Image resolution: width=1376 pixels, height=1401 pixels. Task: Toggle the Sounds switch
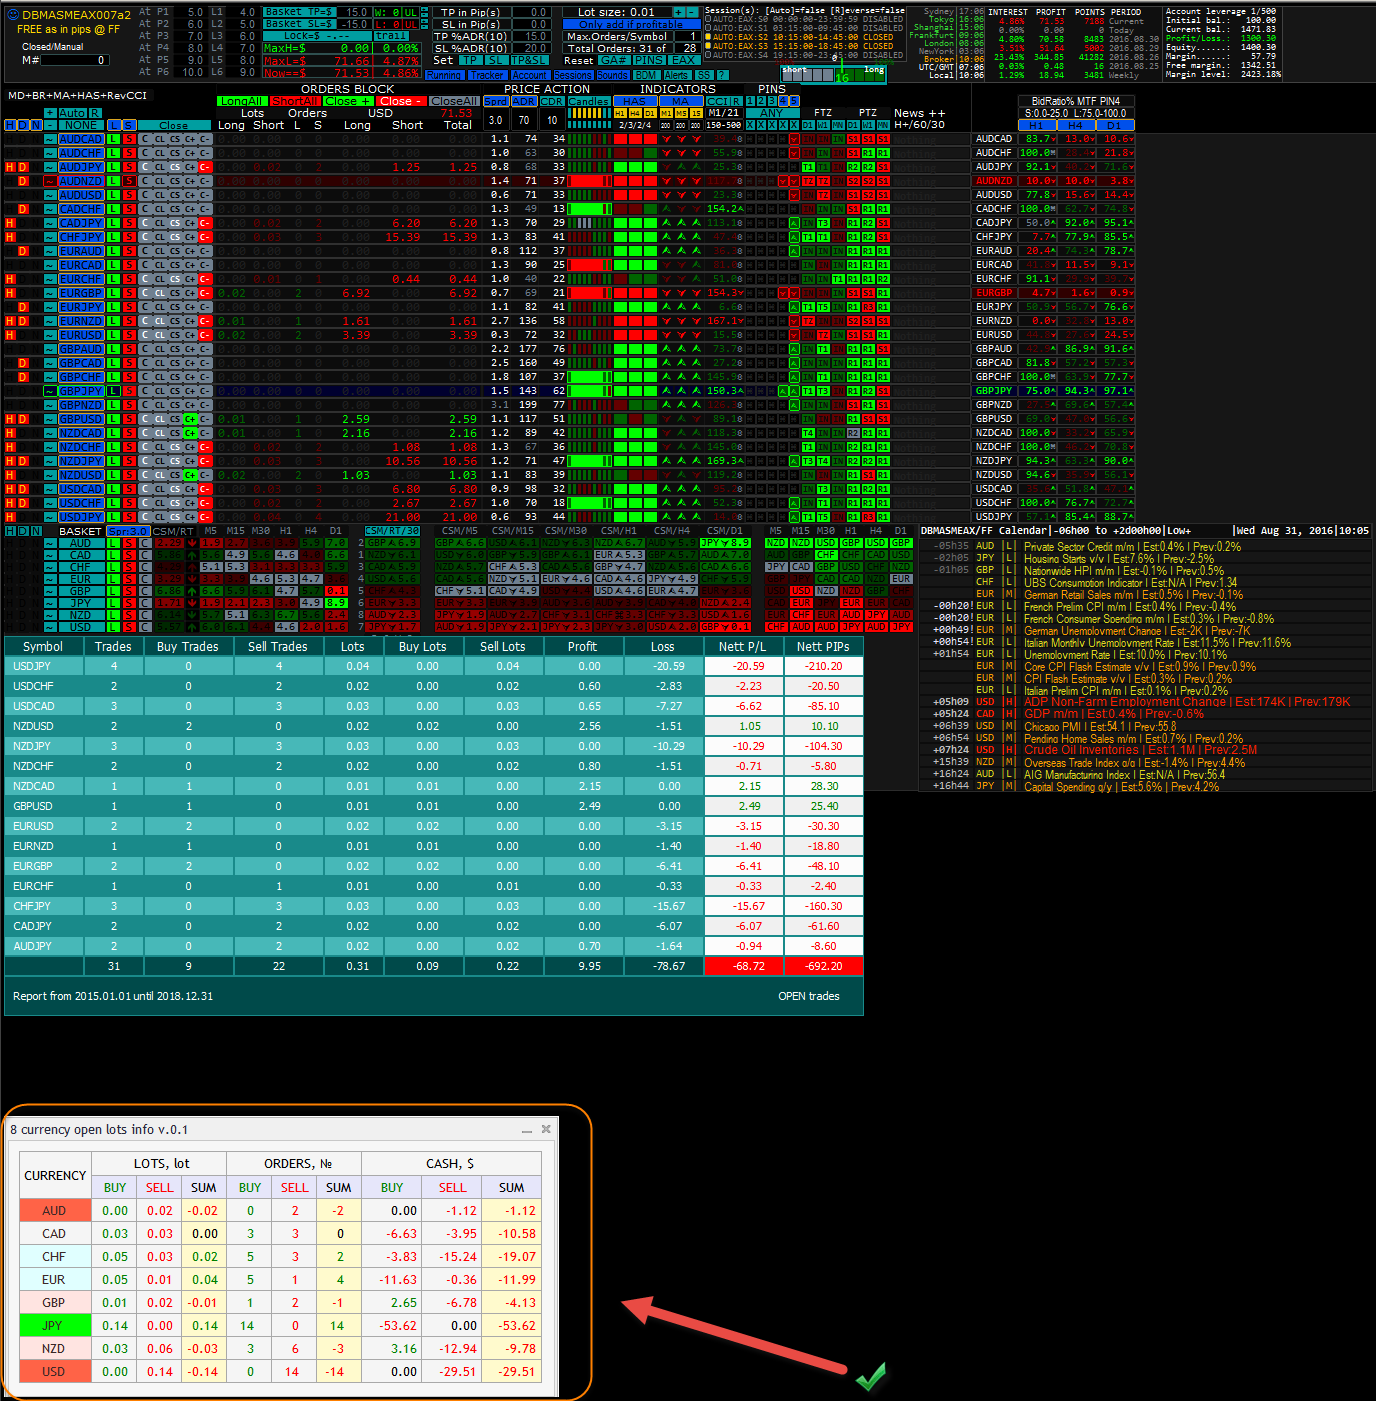613,75
